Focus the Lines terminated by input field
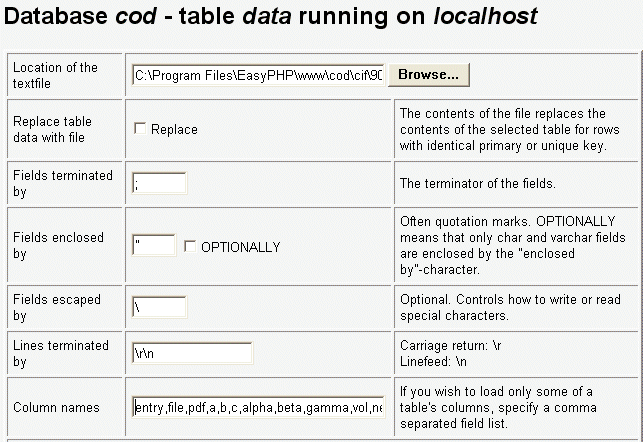 (x=192, y=353)
